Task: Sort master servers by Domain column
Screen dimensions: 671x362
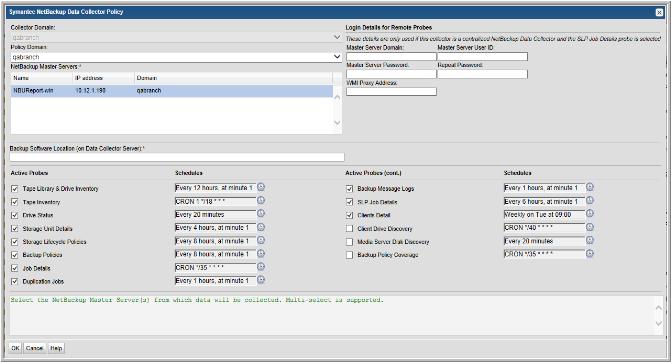Action: (233, 78)
